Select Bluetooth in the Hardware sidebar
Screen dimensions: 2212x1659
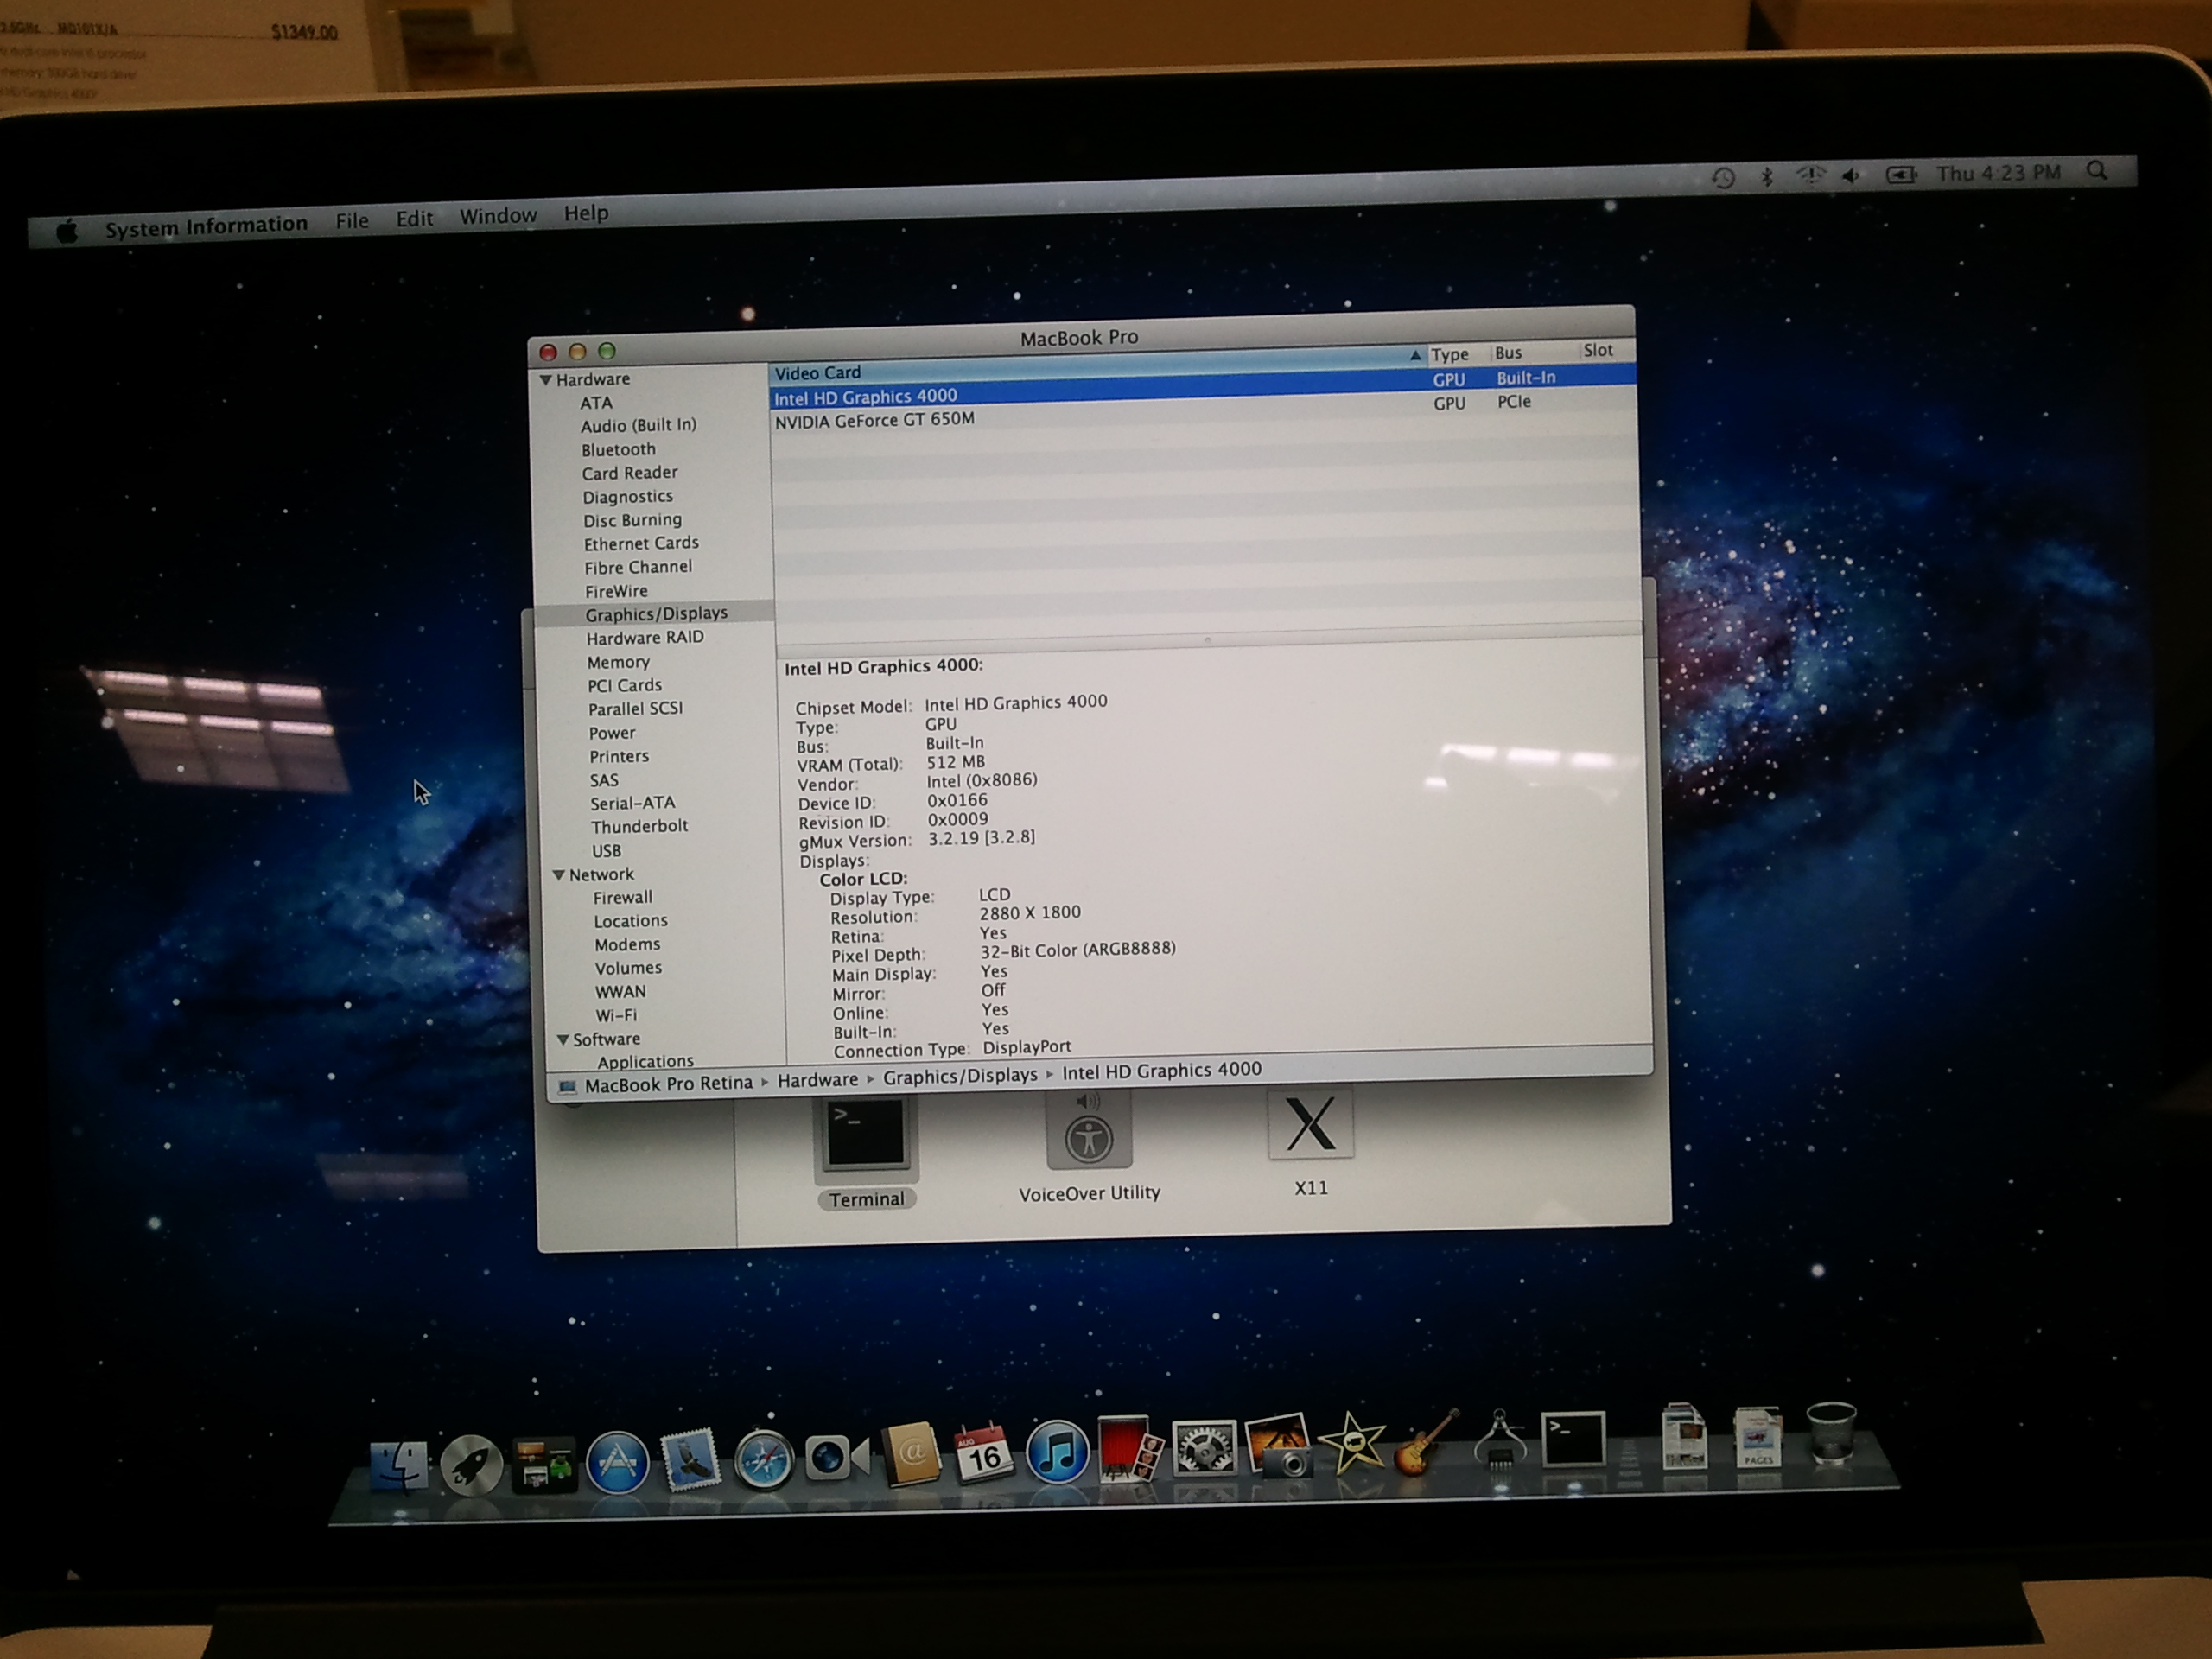click(x=618, y=450)
